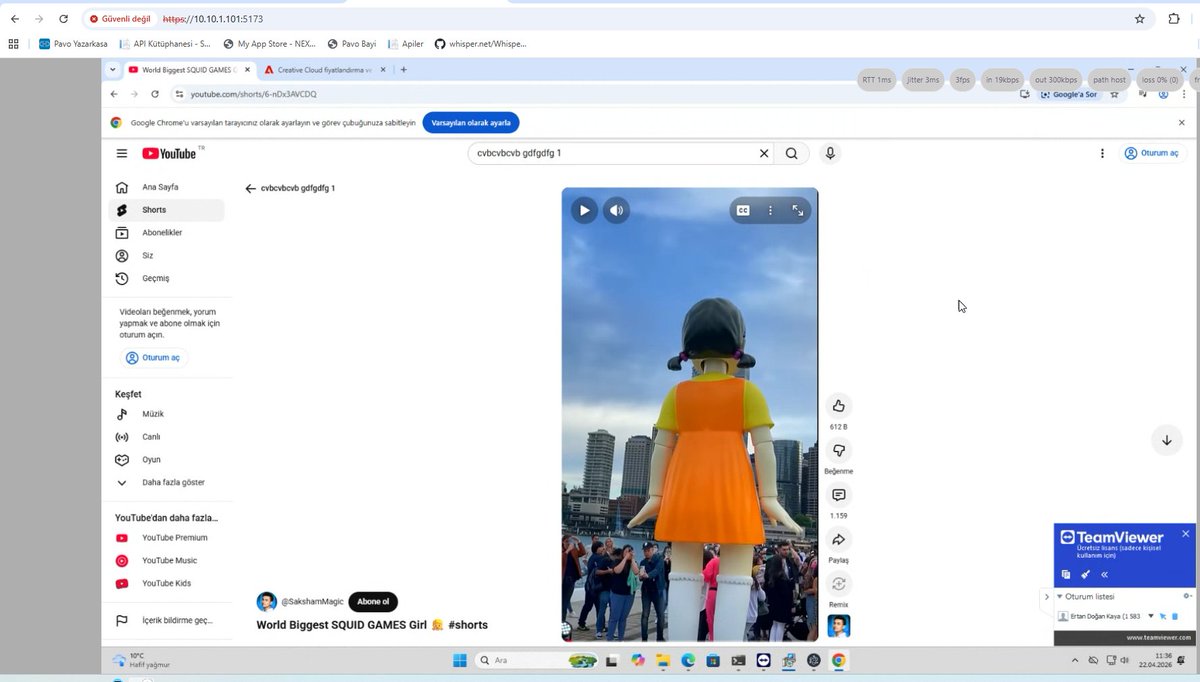Open comments (1.159)
This screenshot has height=682, width=1200.
pos(838,495)
